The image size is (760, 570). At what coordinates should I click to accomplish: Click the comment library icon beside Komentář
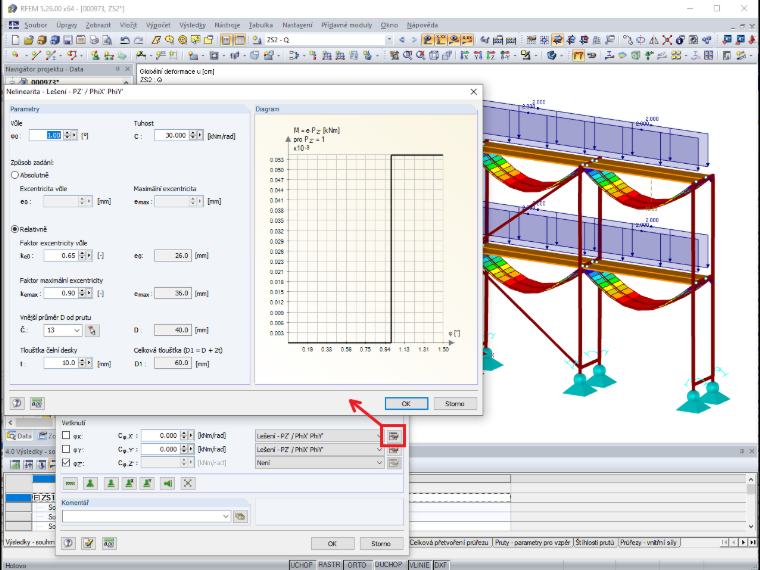click(240, 516)
